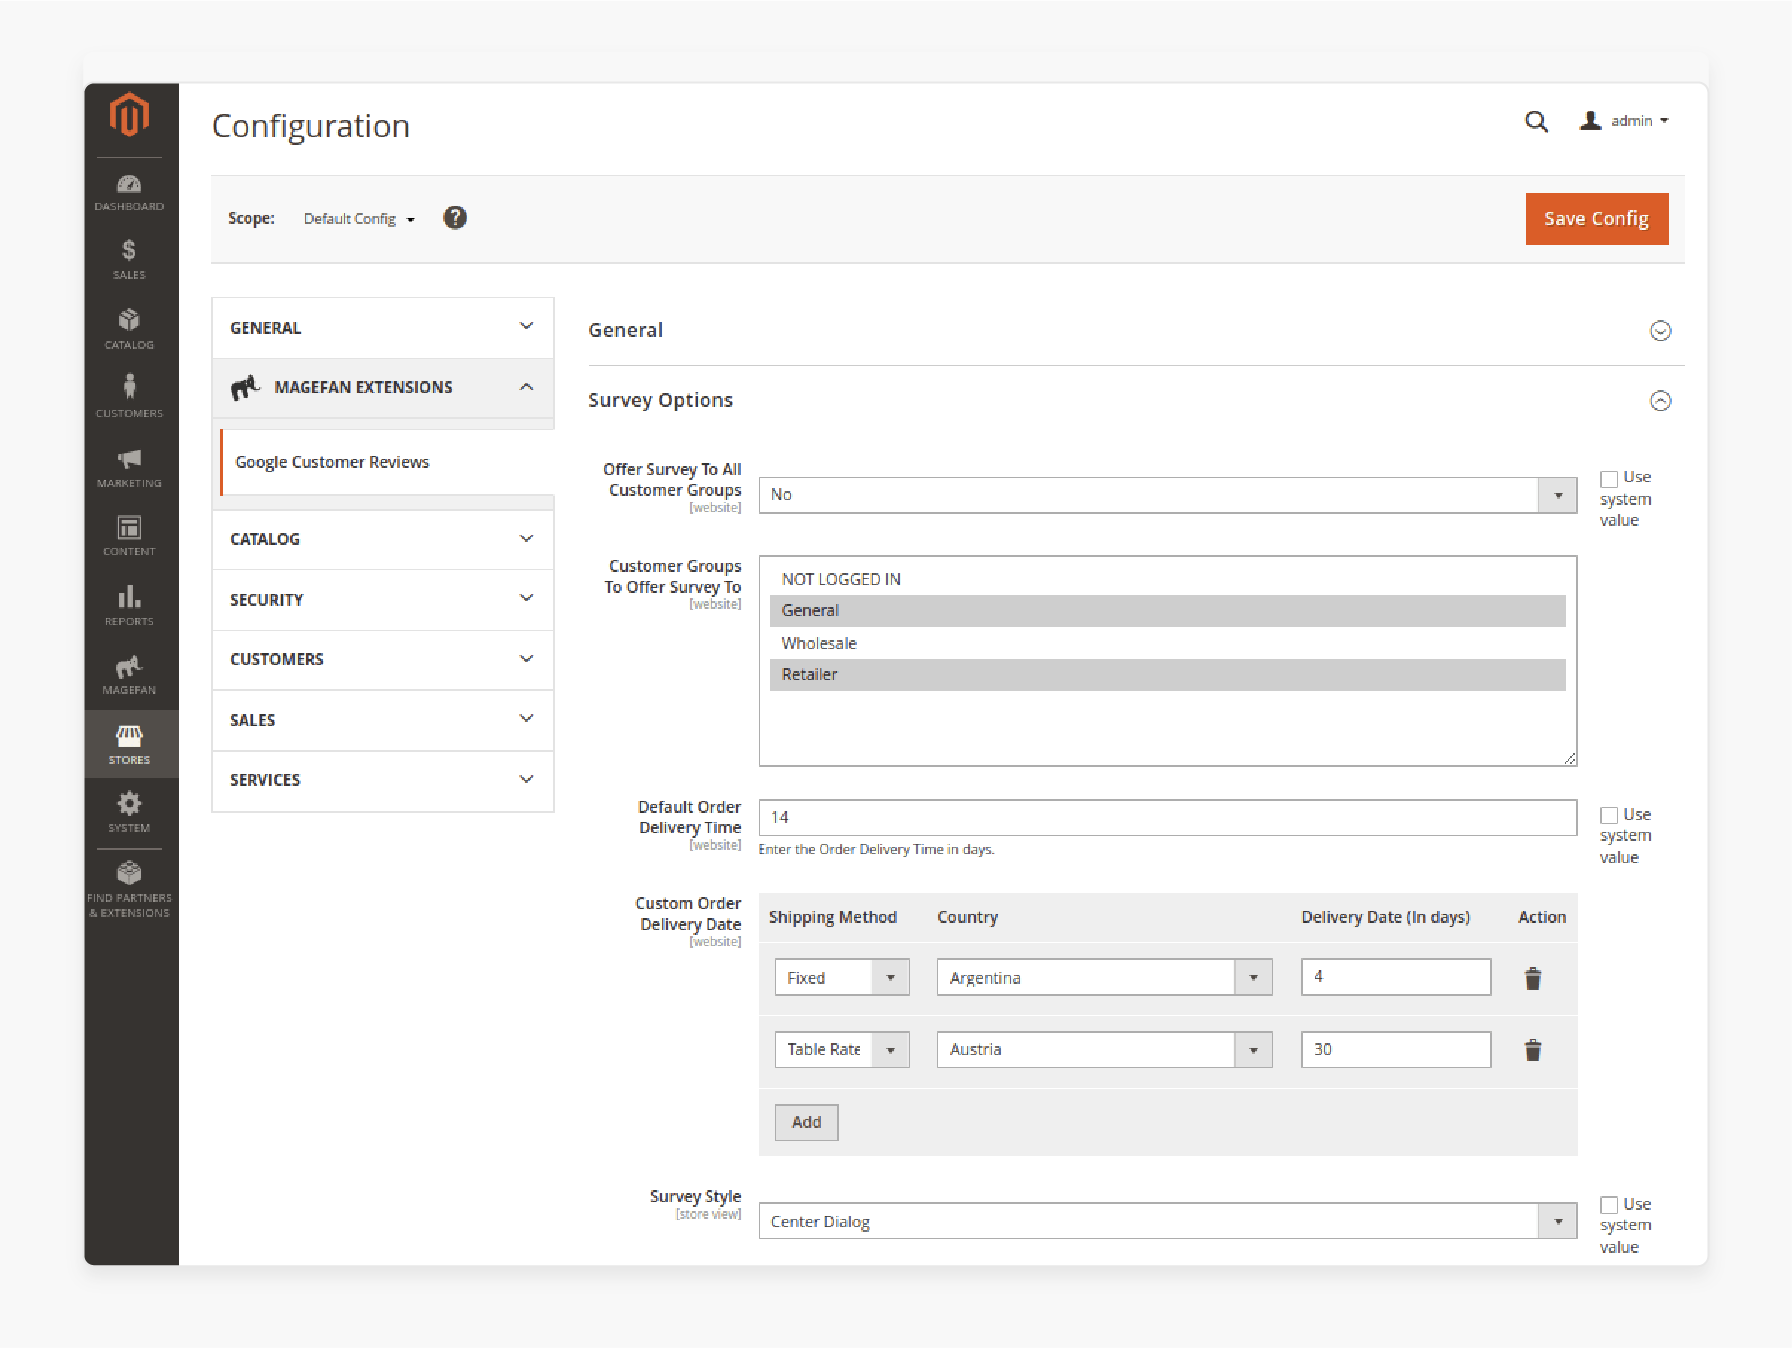Open the Austria country dropdown

pos(1104,1050)
